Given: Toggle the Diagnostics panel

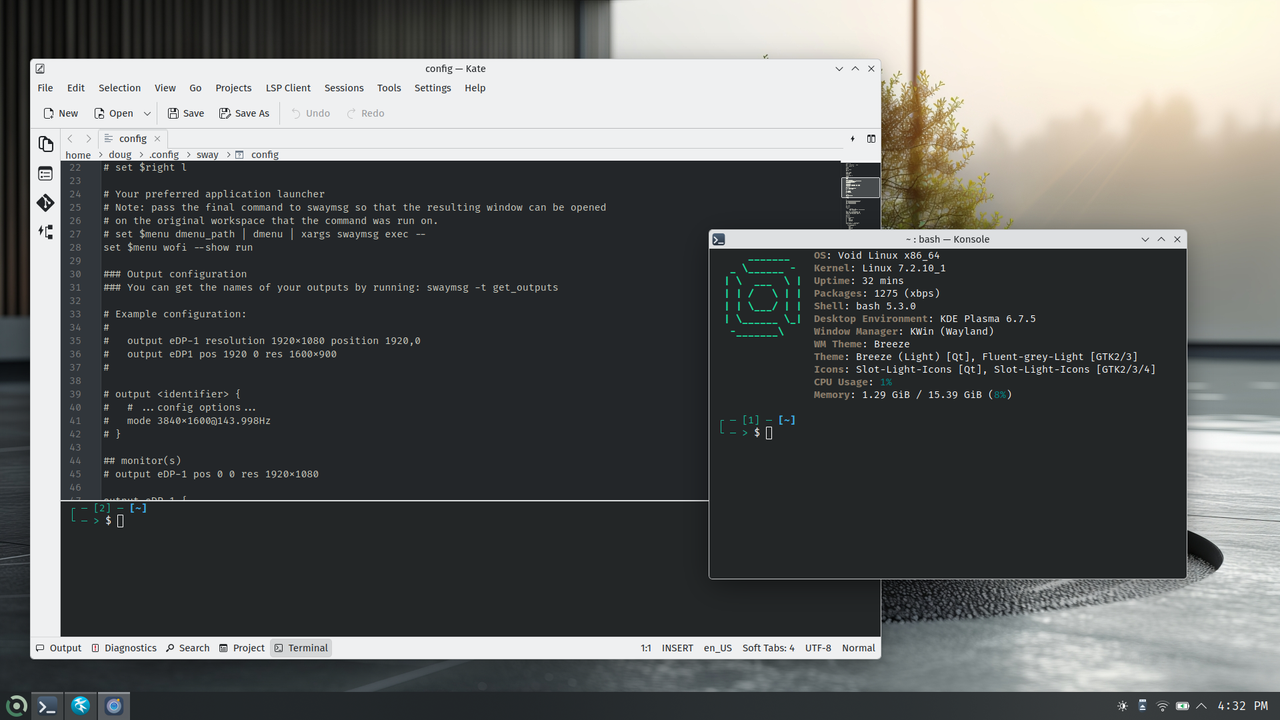Looking at the screenshot, I should click(124, 648).
